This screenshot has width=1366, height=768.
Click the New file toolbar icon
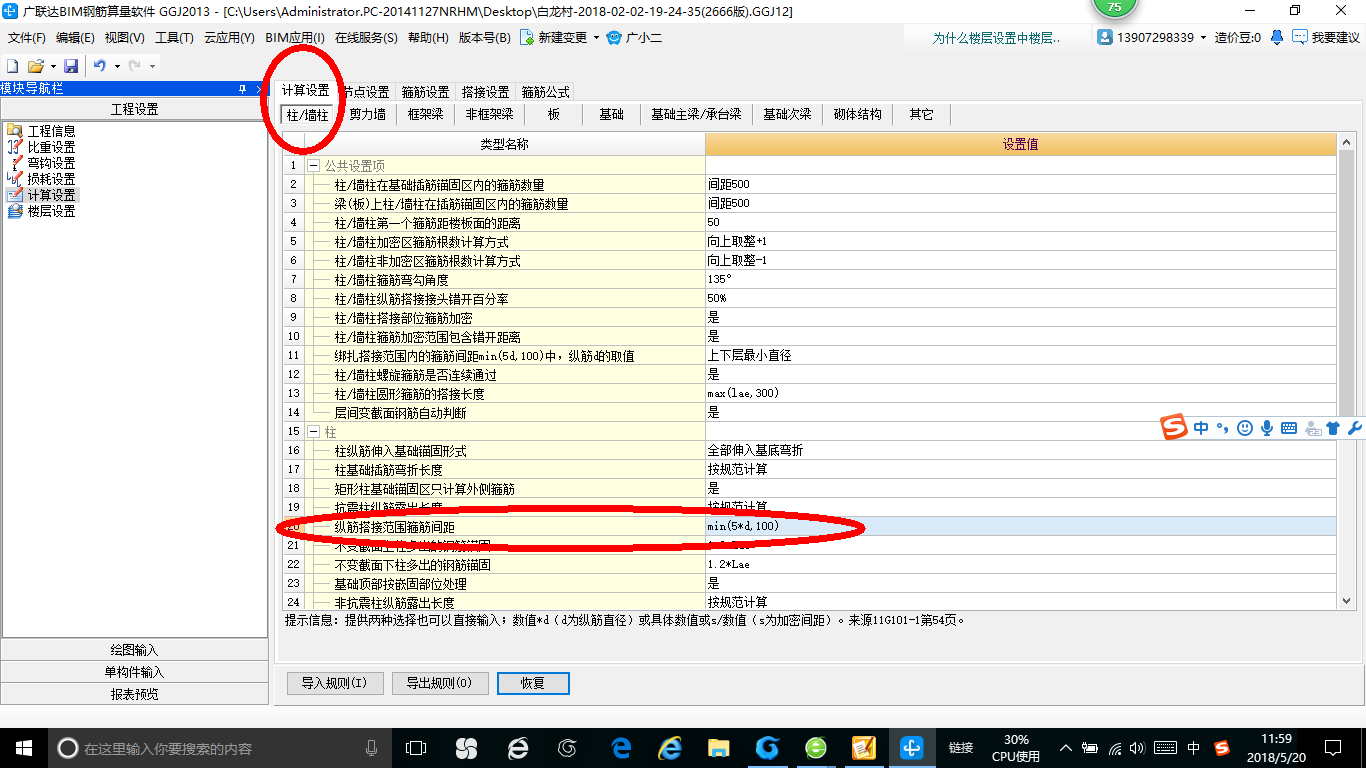click(13, 66)
